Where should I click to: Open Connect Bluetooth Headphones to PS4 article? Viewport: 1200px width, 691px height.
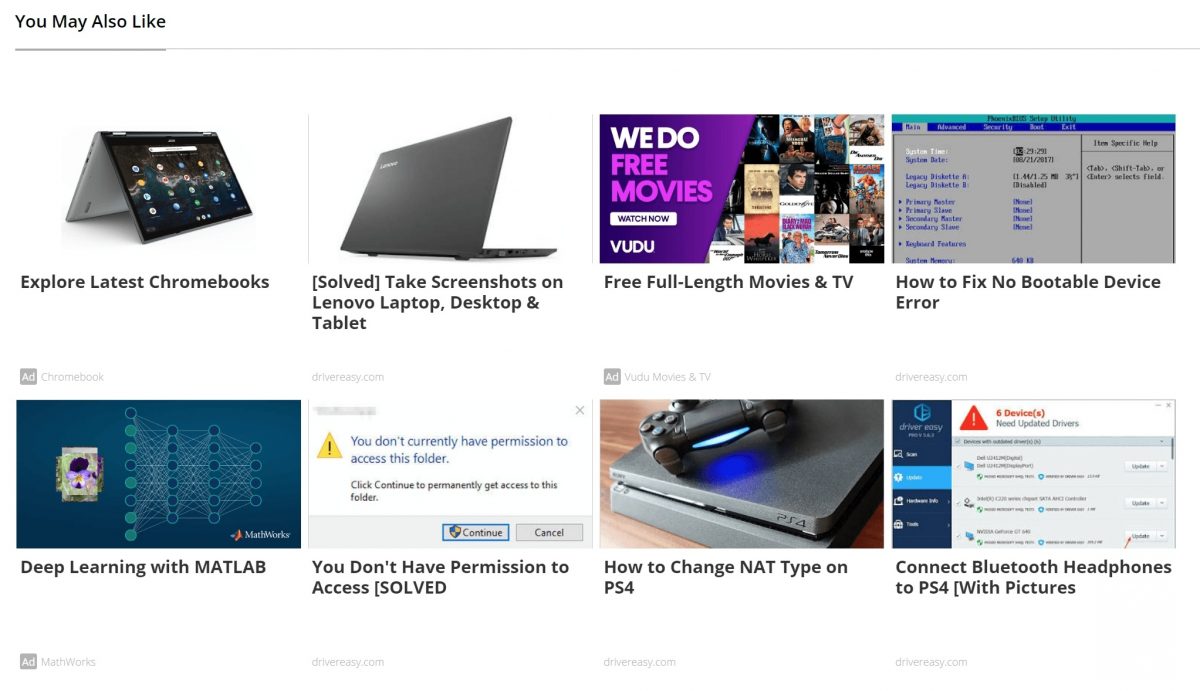click(1034, 577)
